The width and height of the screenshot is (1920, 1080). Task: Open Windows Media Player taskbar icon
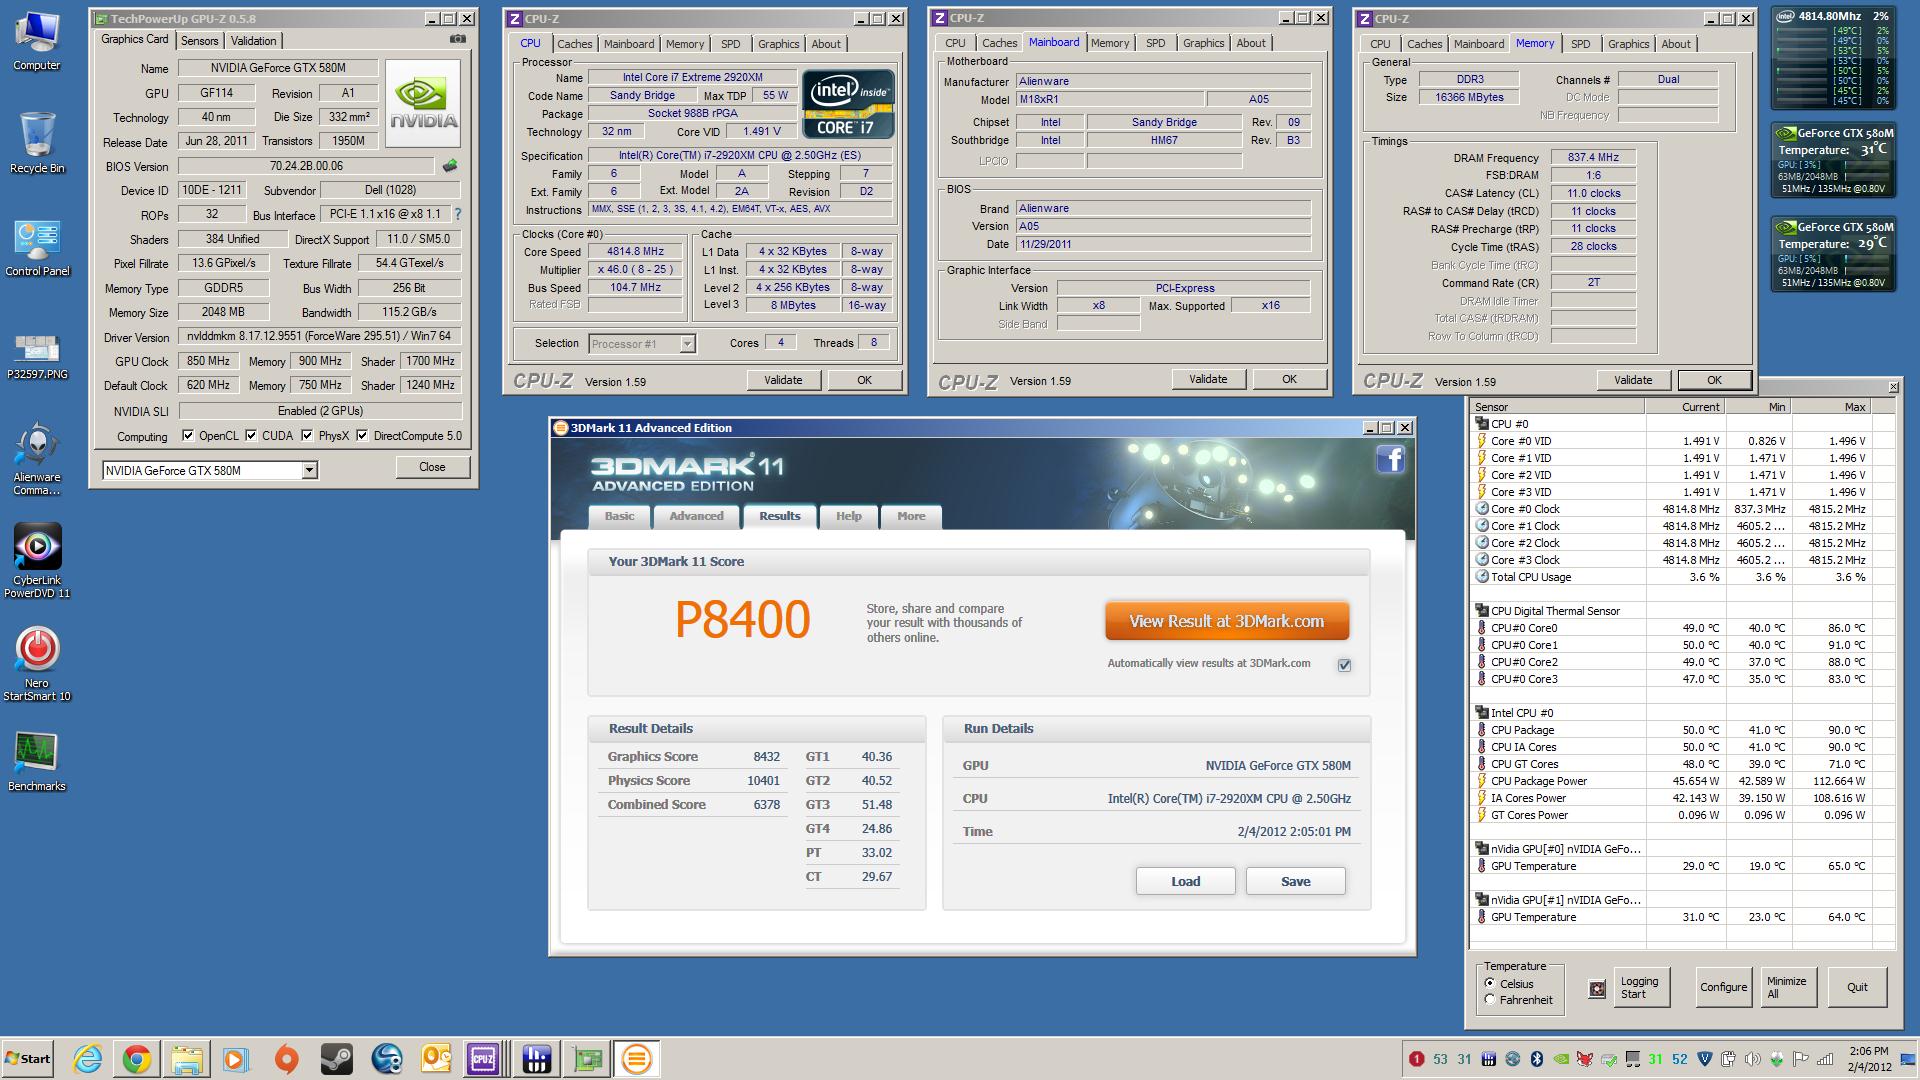[236, 1059]
